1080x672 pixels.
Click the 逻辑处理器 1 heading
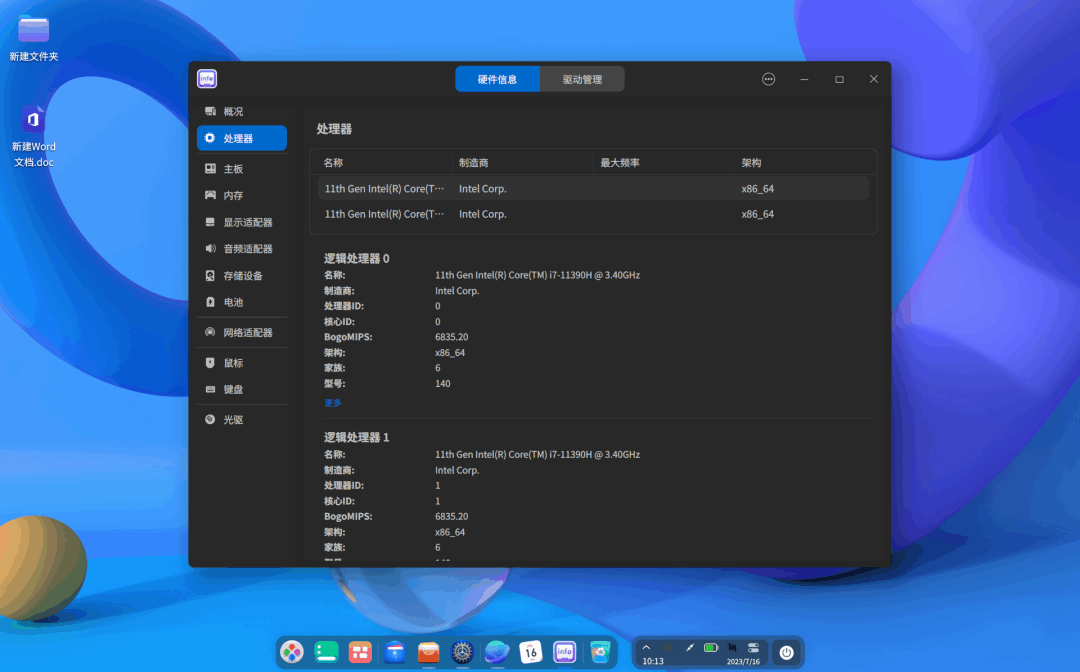click(x=357, y=437)
